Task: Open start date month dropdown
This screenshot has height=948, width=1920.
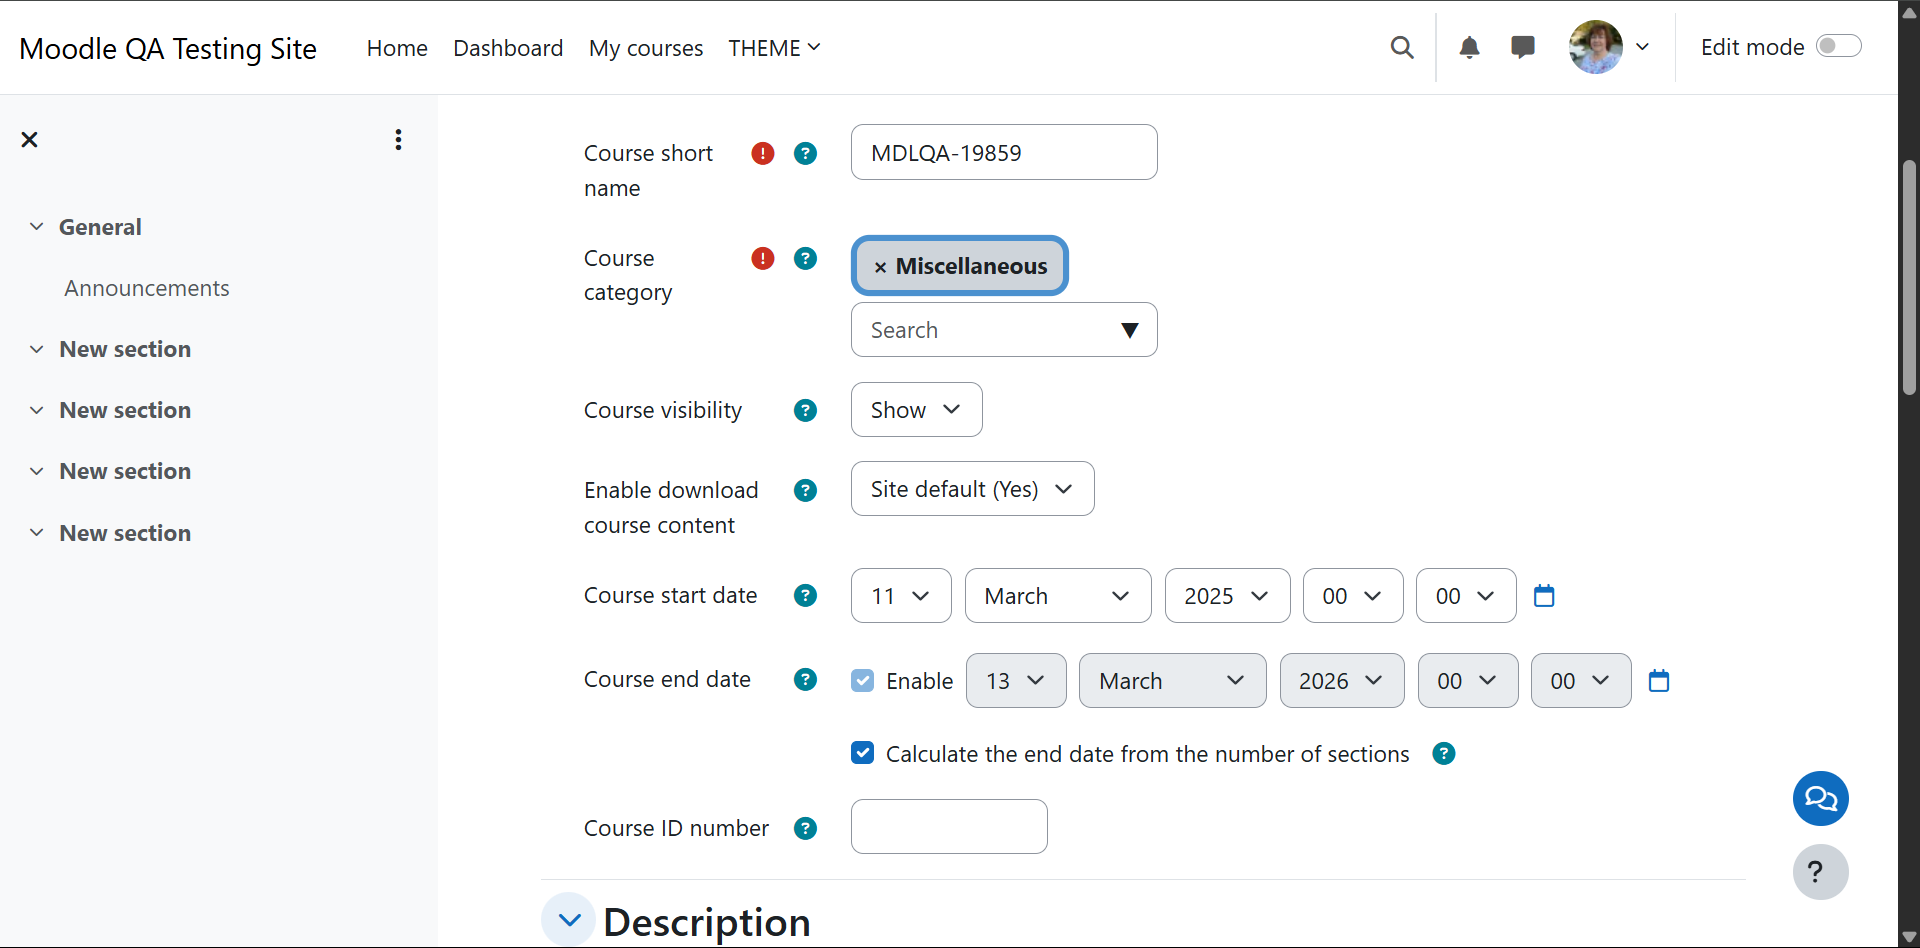Action: [1058, 596]
